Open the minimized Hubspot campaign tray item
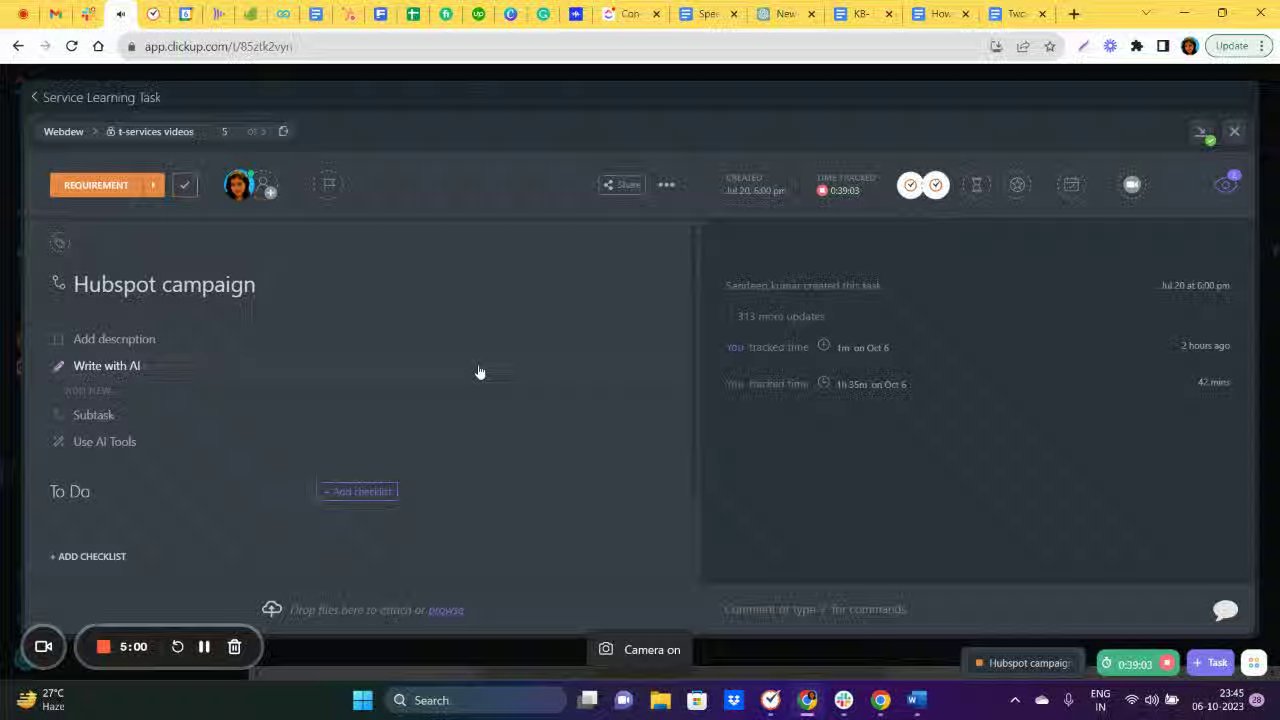Viewport: 1280px width, 720px height. click(1023, 663)
